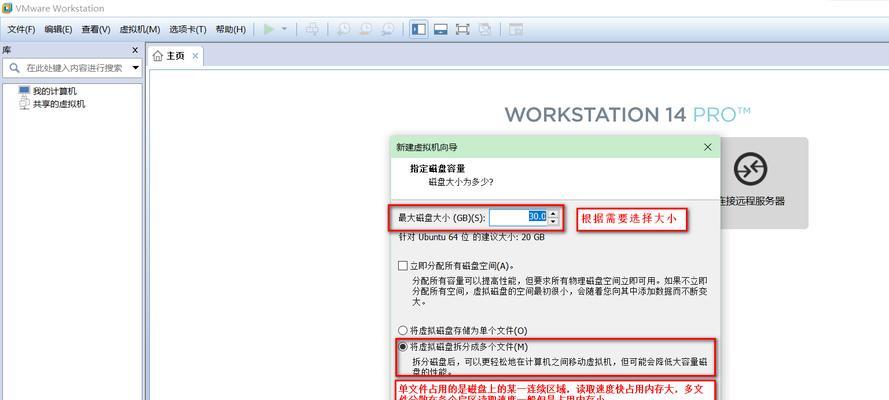Click the send Ctrl+Alt+Del toolbar icon

pos(312,29)
